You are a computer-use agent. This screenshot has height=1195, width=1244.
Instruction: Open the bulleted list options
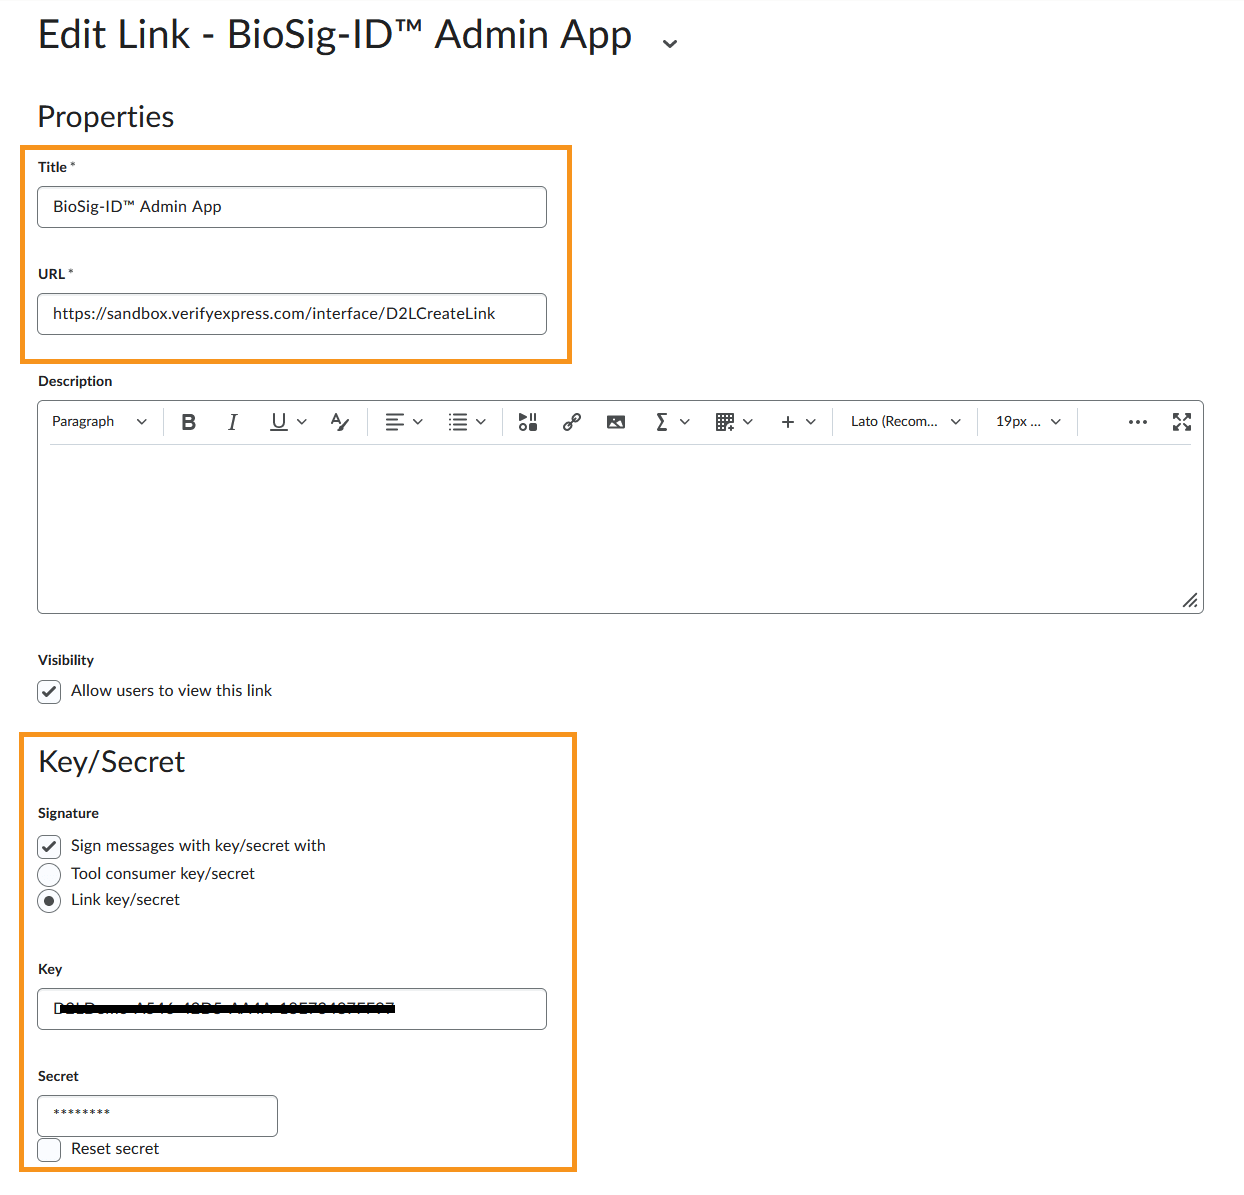pyautogui.click(x=467, y=422)
